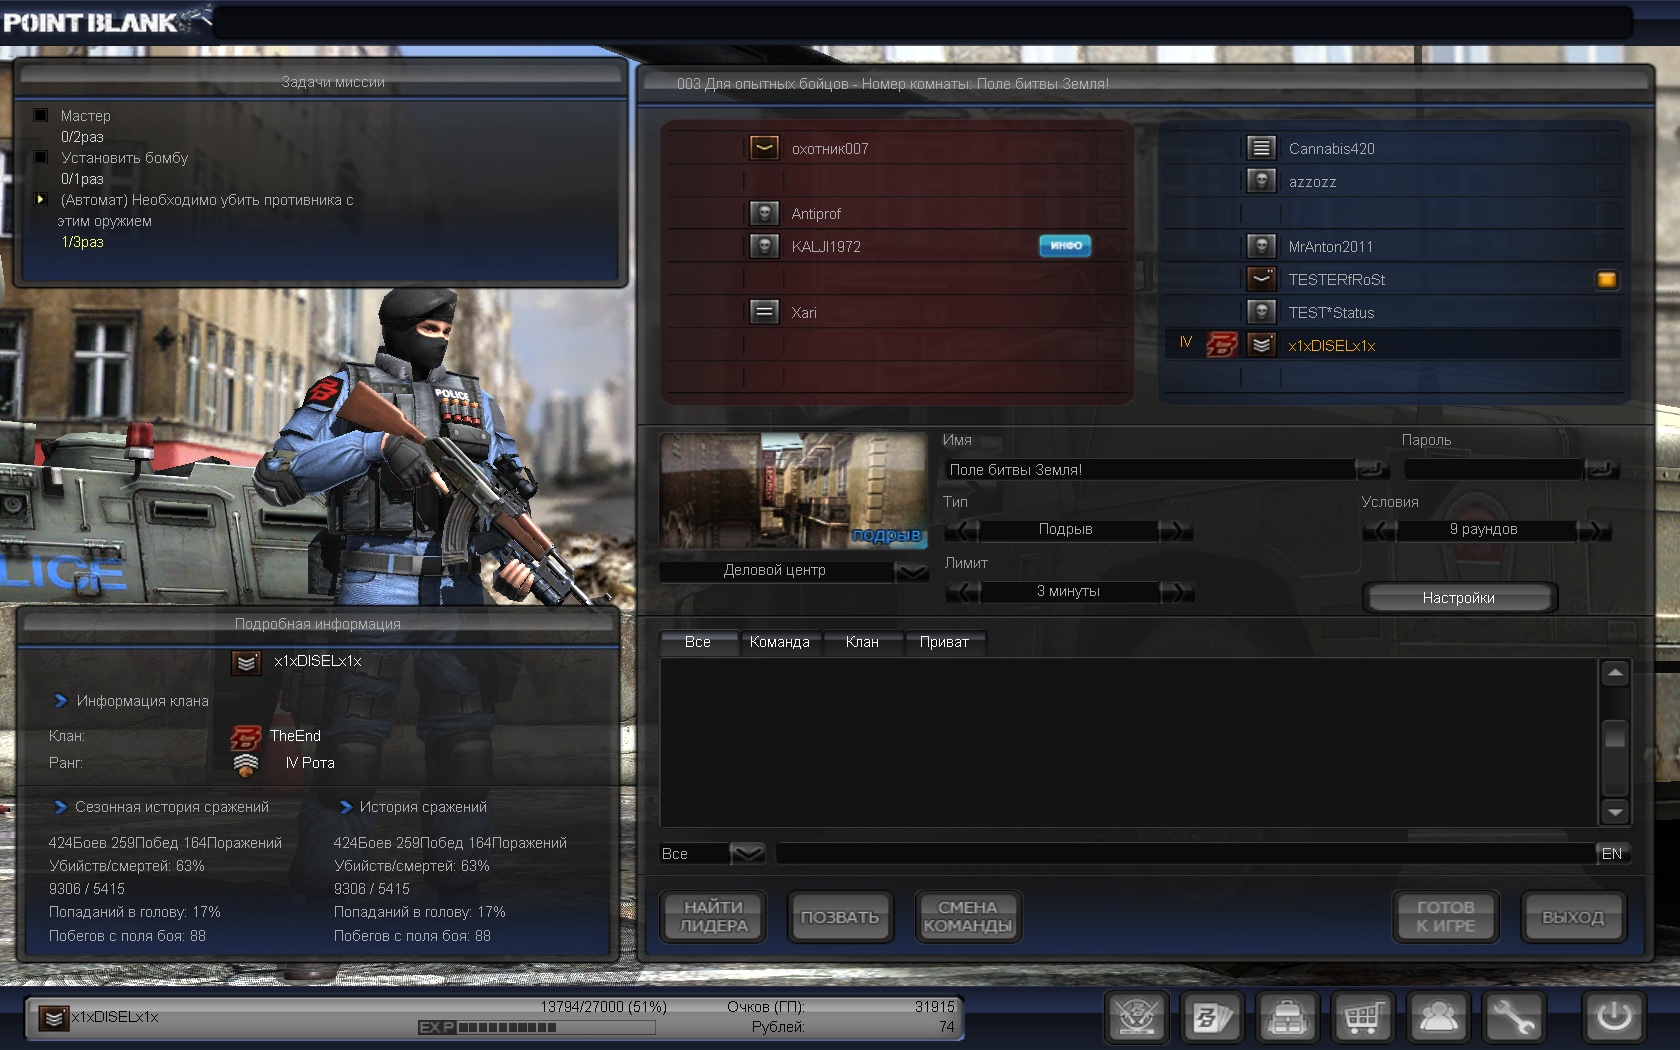This screenshot has width=1680, height=1050.
Task: Click the ИНФО badge next to KALJI1972
Action: (1065, 246)
